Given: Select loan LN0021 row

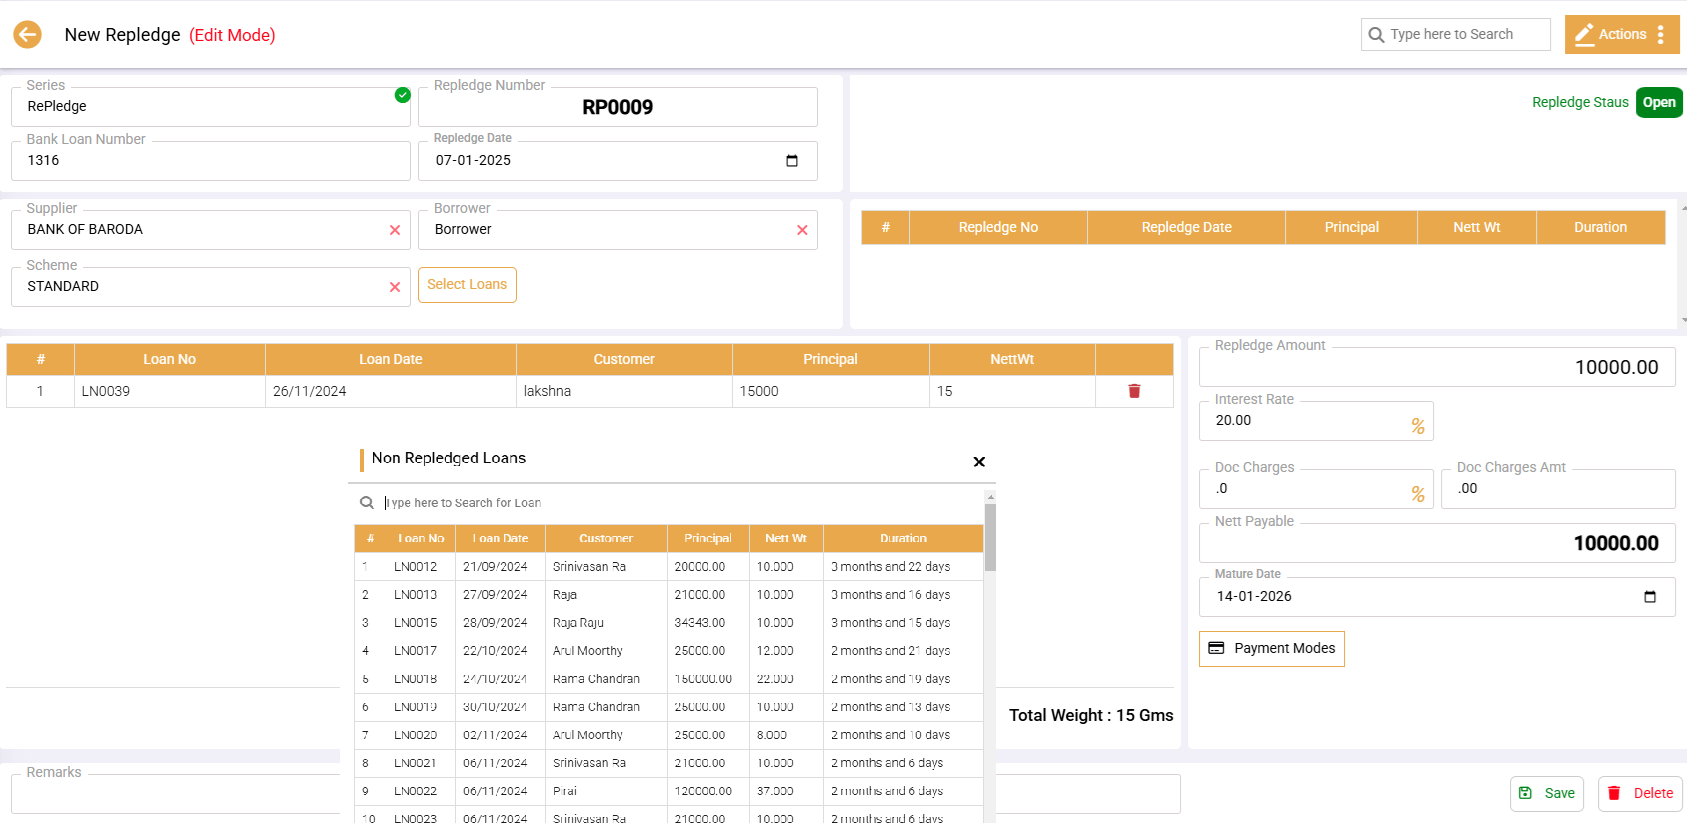Looking at the screenshot, I should point(668,763).
